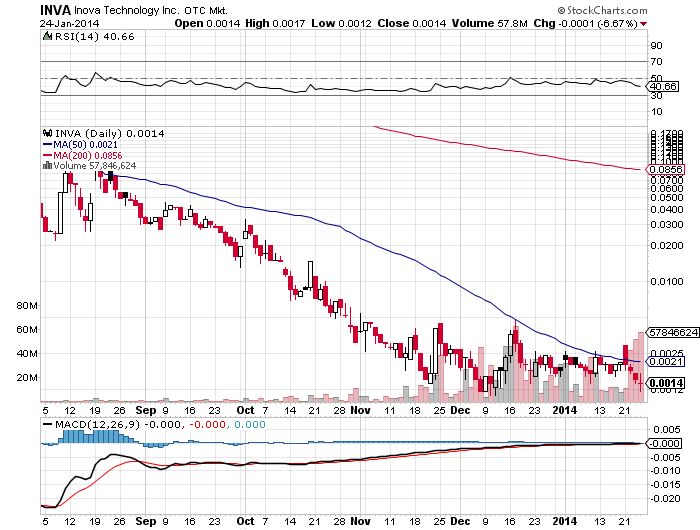
Task: Click the 0.0200 price axis label
Action: click(667, 246)
